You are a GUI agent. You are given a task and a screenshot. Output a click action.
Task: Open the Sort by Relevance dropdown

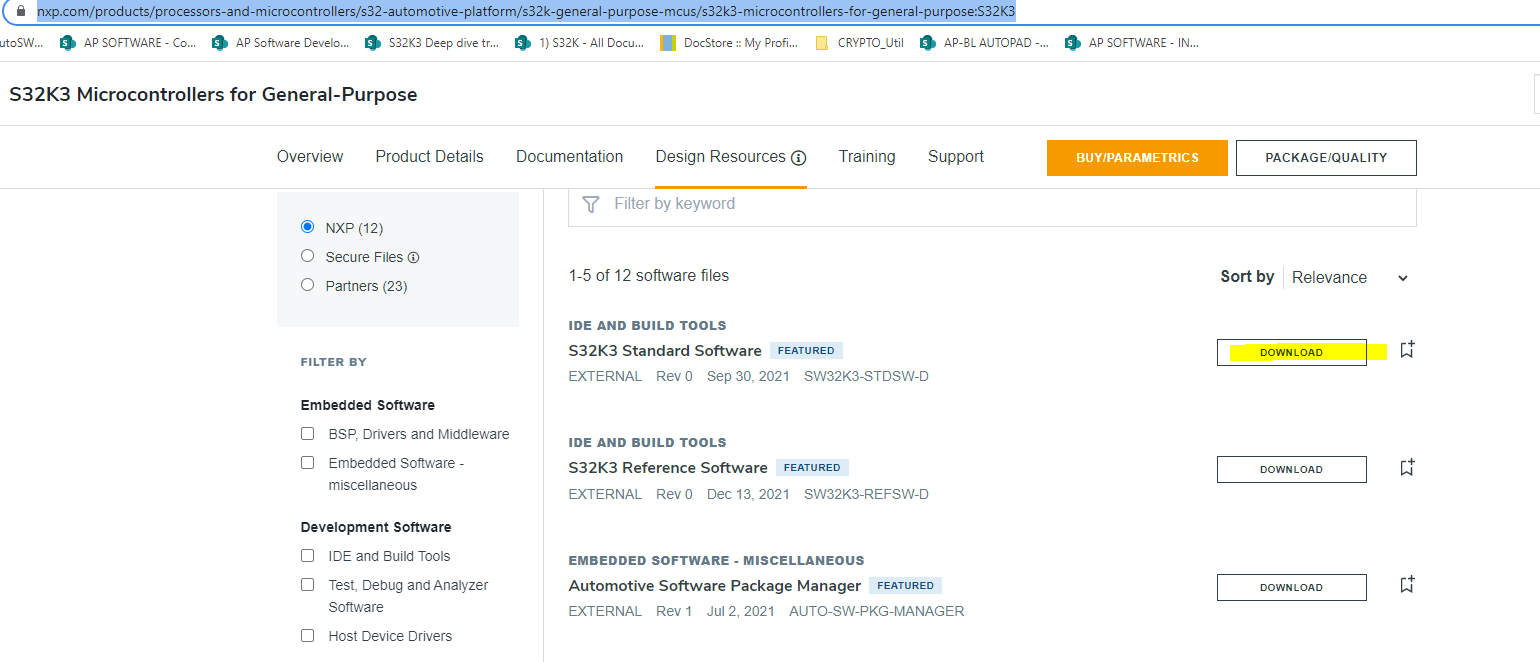[x=1350, y=277]
